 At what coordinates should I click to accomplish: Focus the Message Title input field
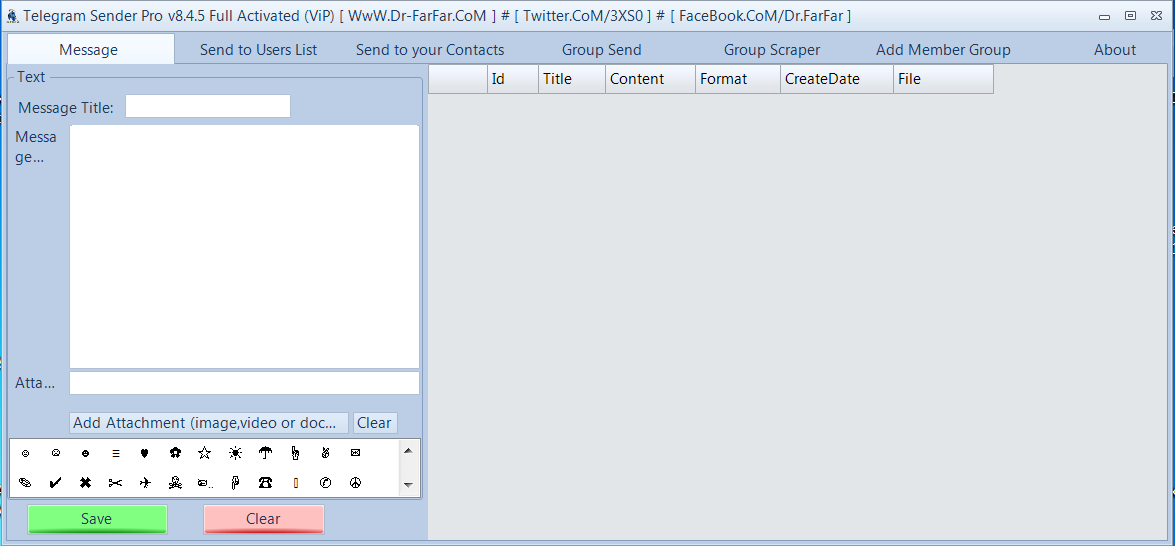(207, 107)
